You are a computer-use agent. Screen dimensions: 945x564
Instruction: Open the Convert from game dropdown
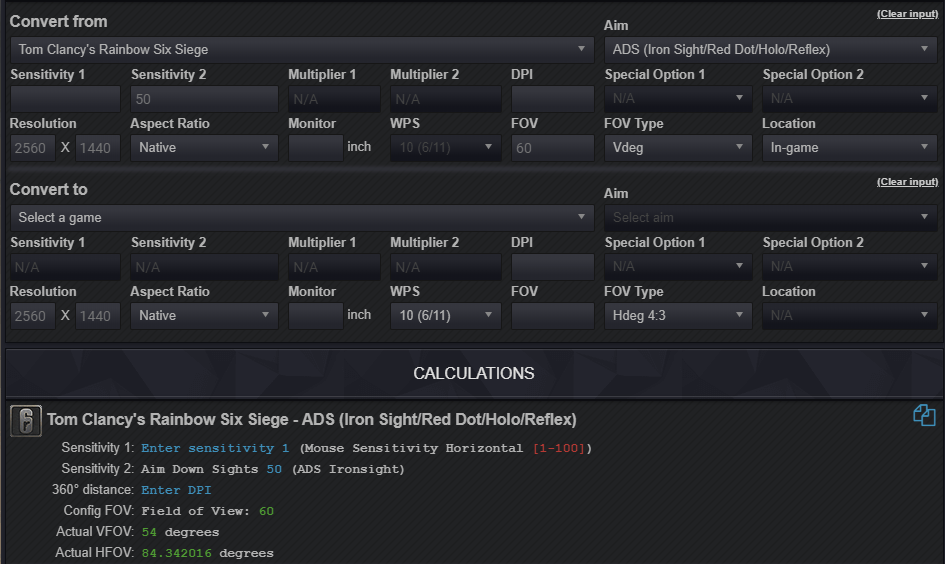(302, 49)
